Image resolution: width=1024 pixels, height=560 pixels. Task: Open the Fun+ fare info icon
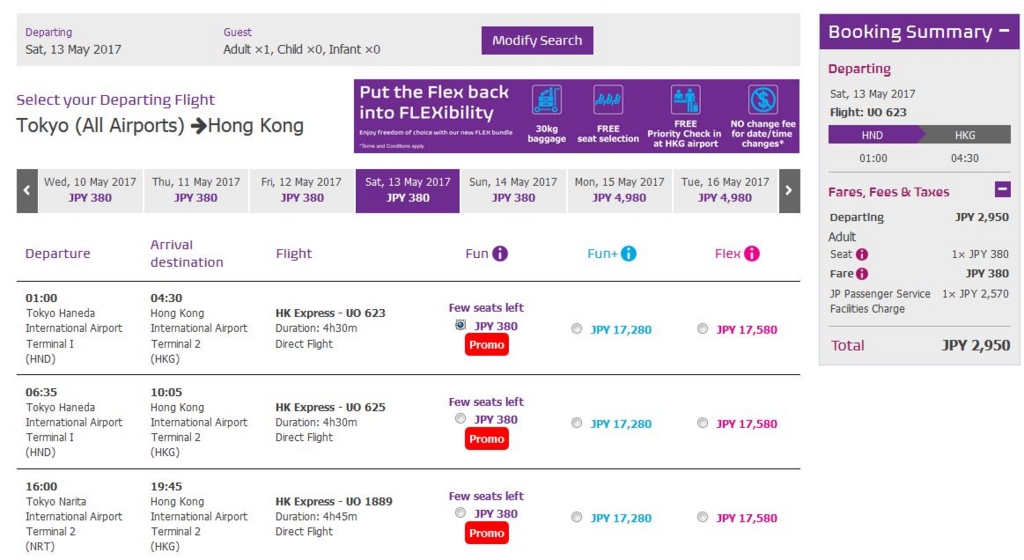pyautogui.click(x=628, y=254)
